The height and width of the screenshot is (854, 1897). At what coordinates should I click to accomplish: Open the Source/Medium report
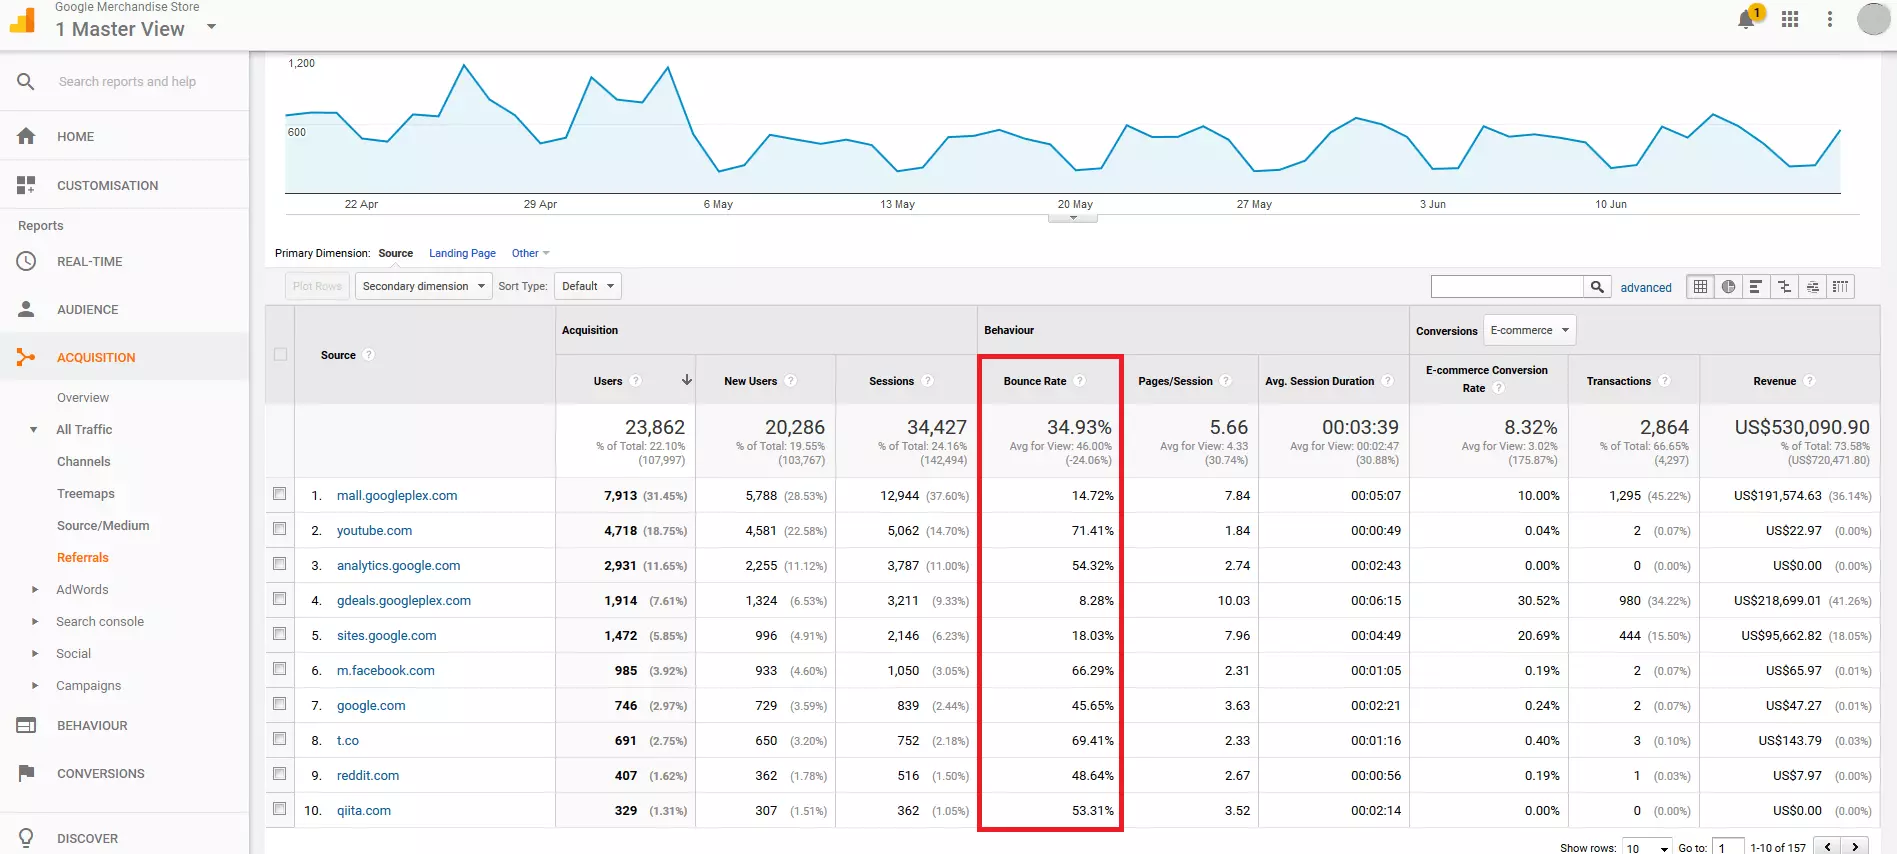(x=103, y=525)
